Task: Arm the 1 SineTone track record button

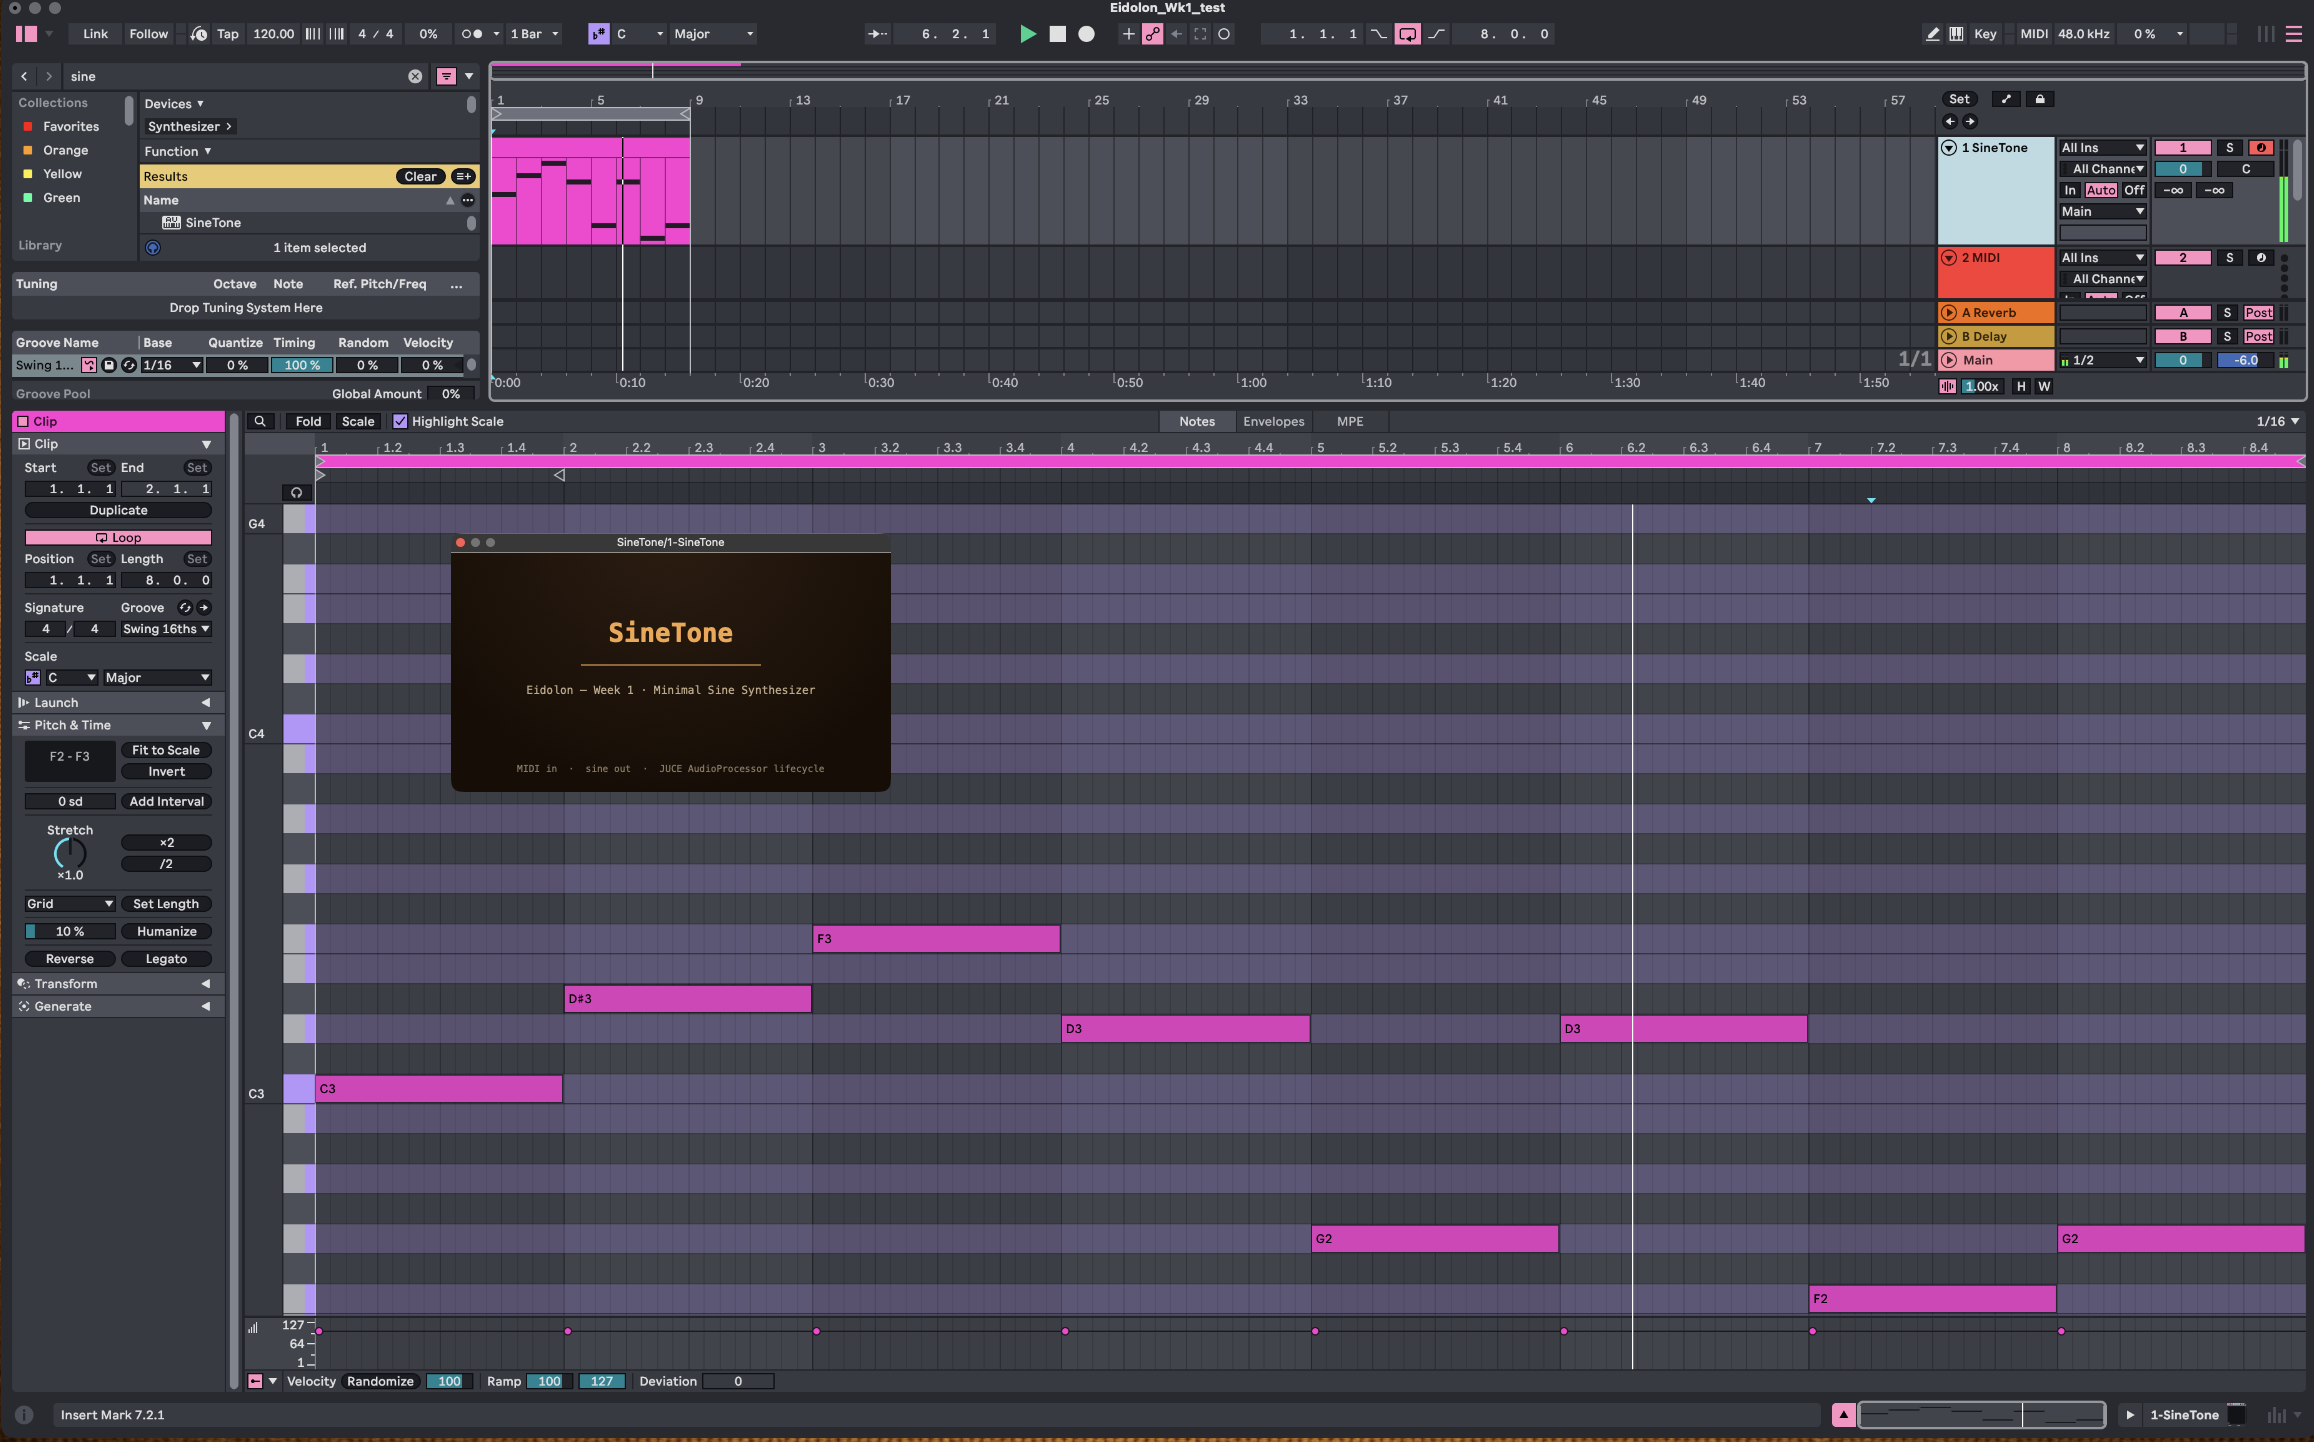Action: coord(2260,147)
